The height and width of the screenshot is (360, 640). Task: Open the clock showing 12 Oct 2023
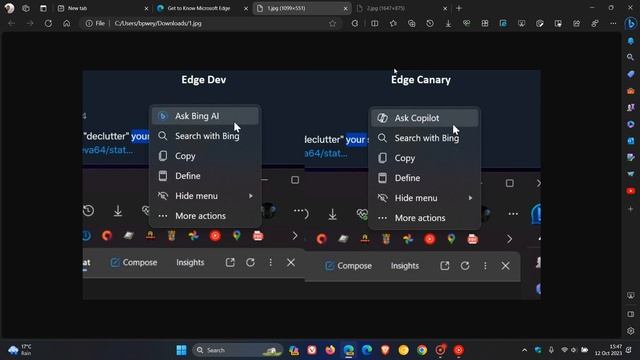pyautogui.click(x=608, y=350)
